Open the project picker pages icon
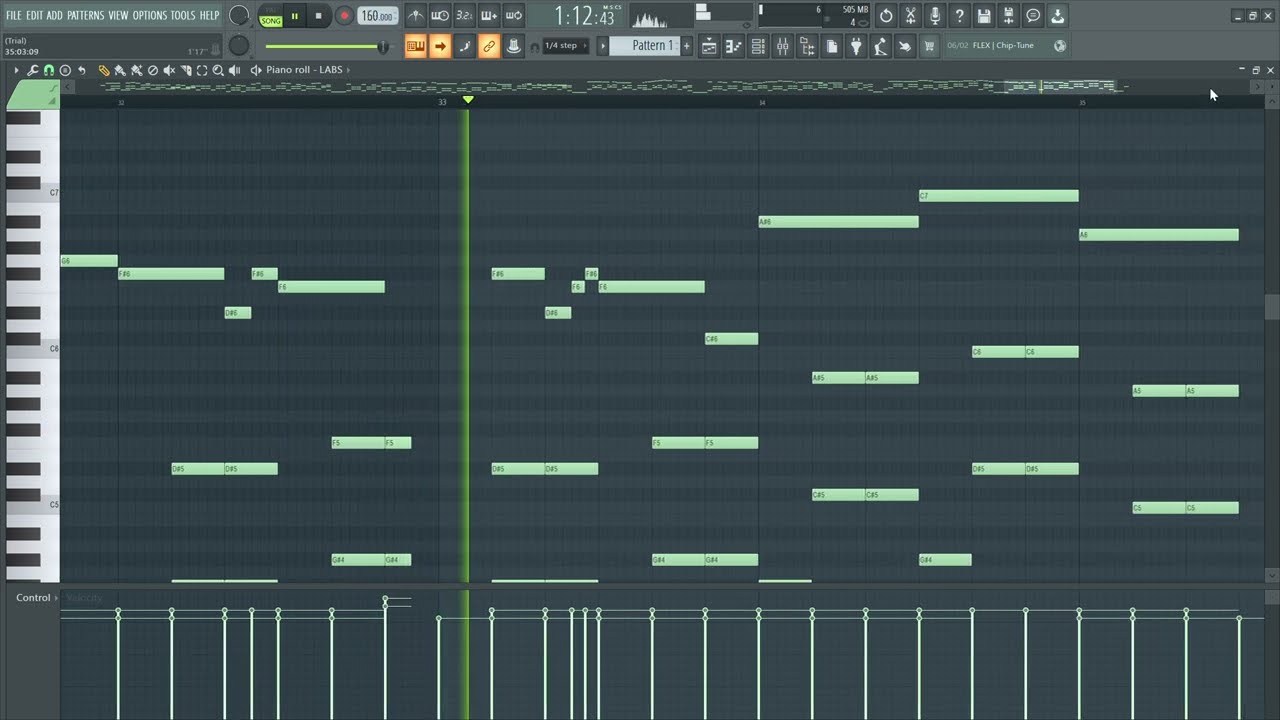Screen dimensions: 1280x720 pyautogui.click(x=831, y=46)
